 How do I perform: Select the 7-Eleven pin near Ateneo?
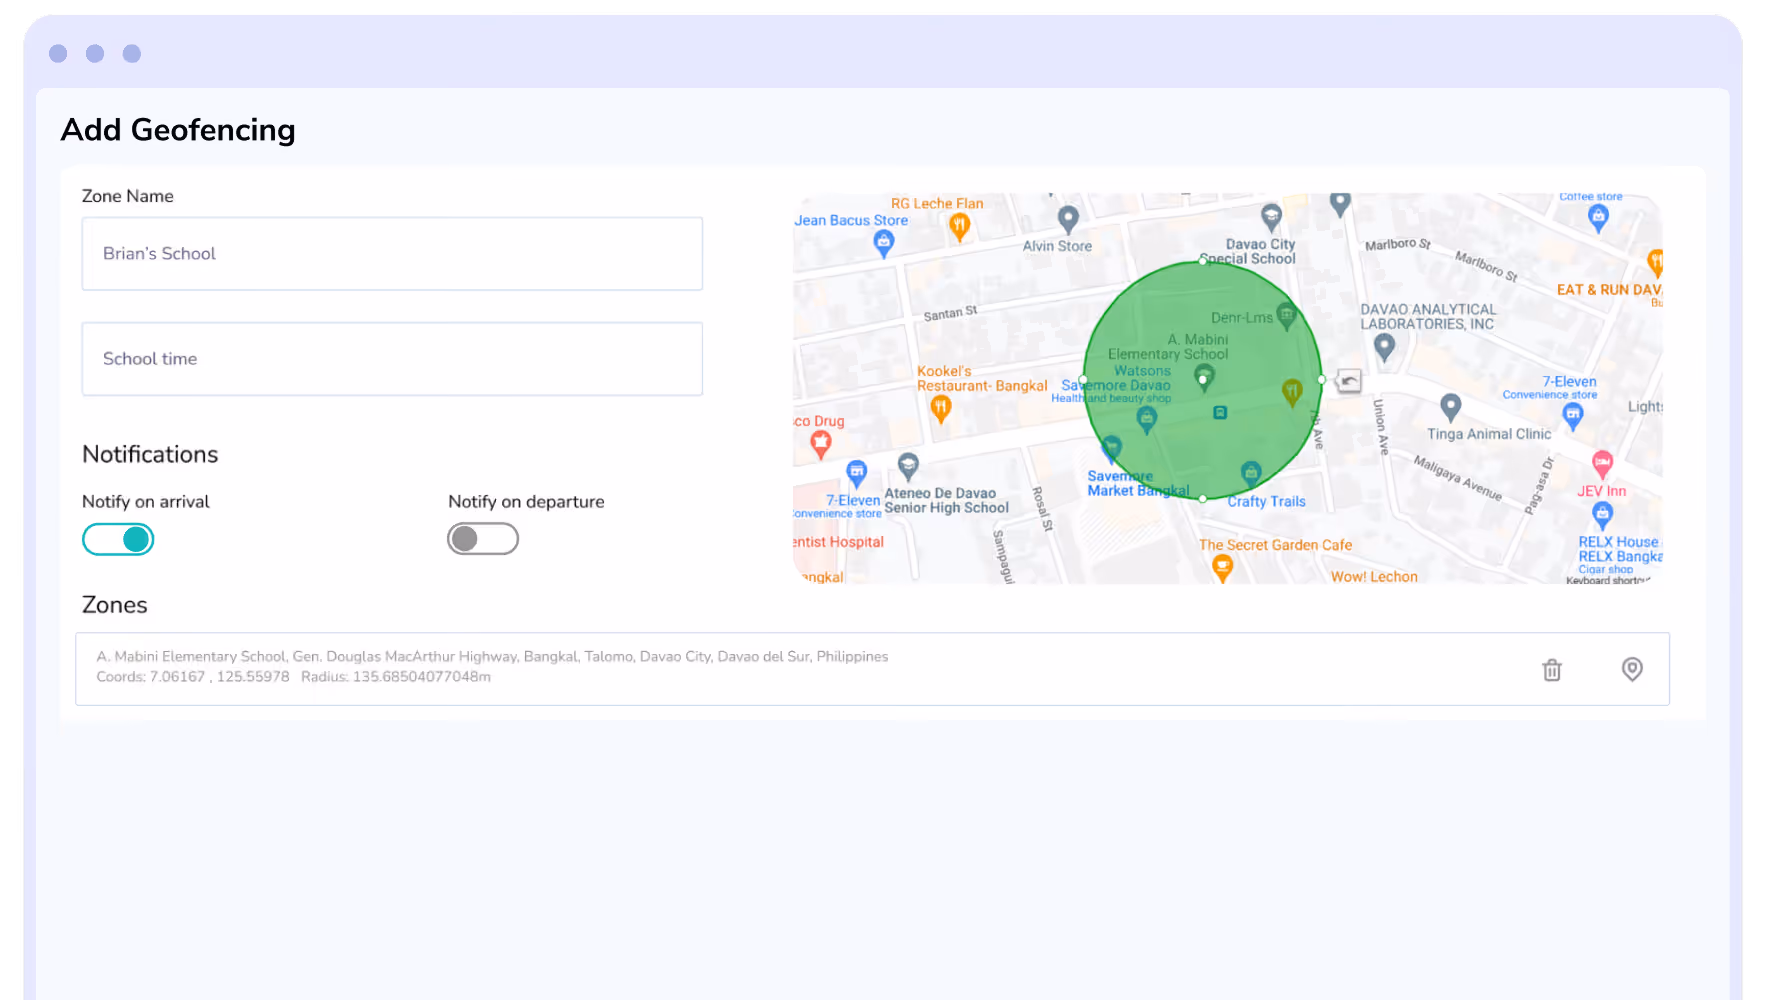(x=857, y=474)
